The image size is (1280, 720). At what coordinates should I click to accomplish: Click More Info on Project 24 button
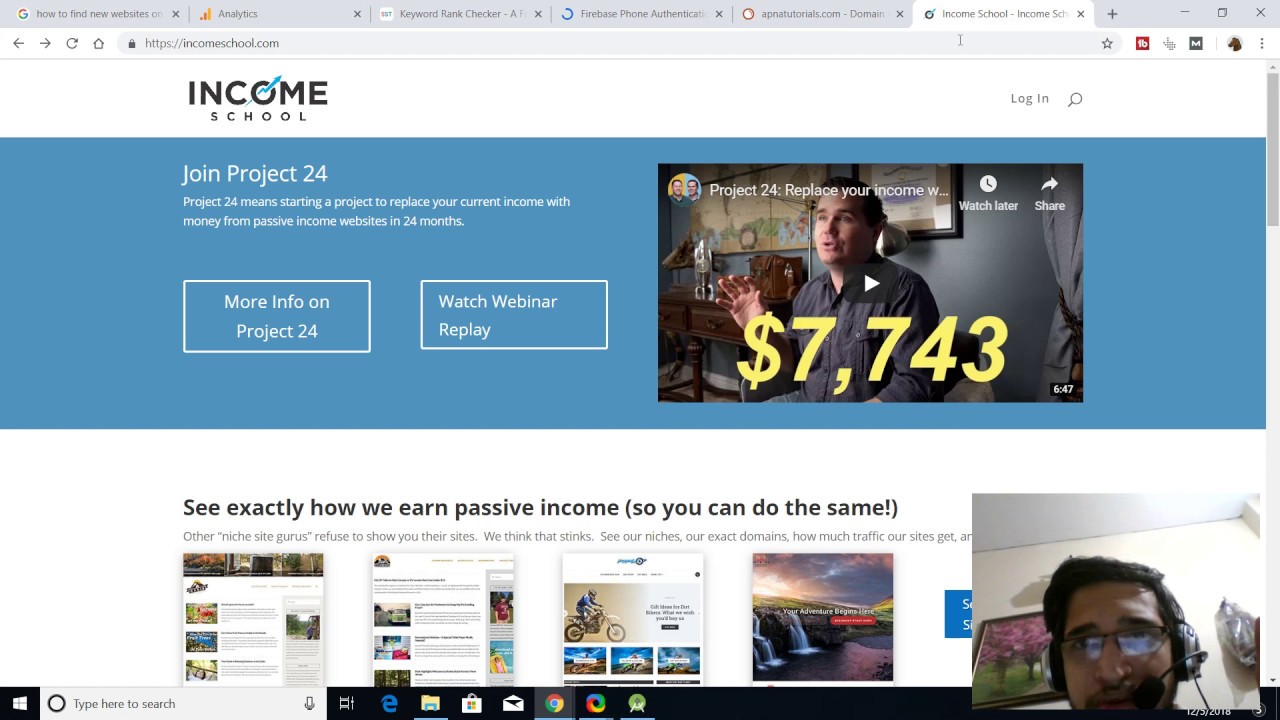pyautogui.click(x=277, y=316)
